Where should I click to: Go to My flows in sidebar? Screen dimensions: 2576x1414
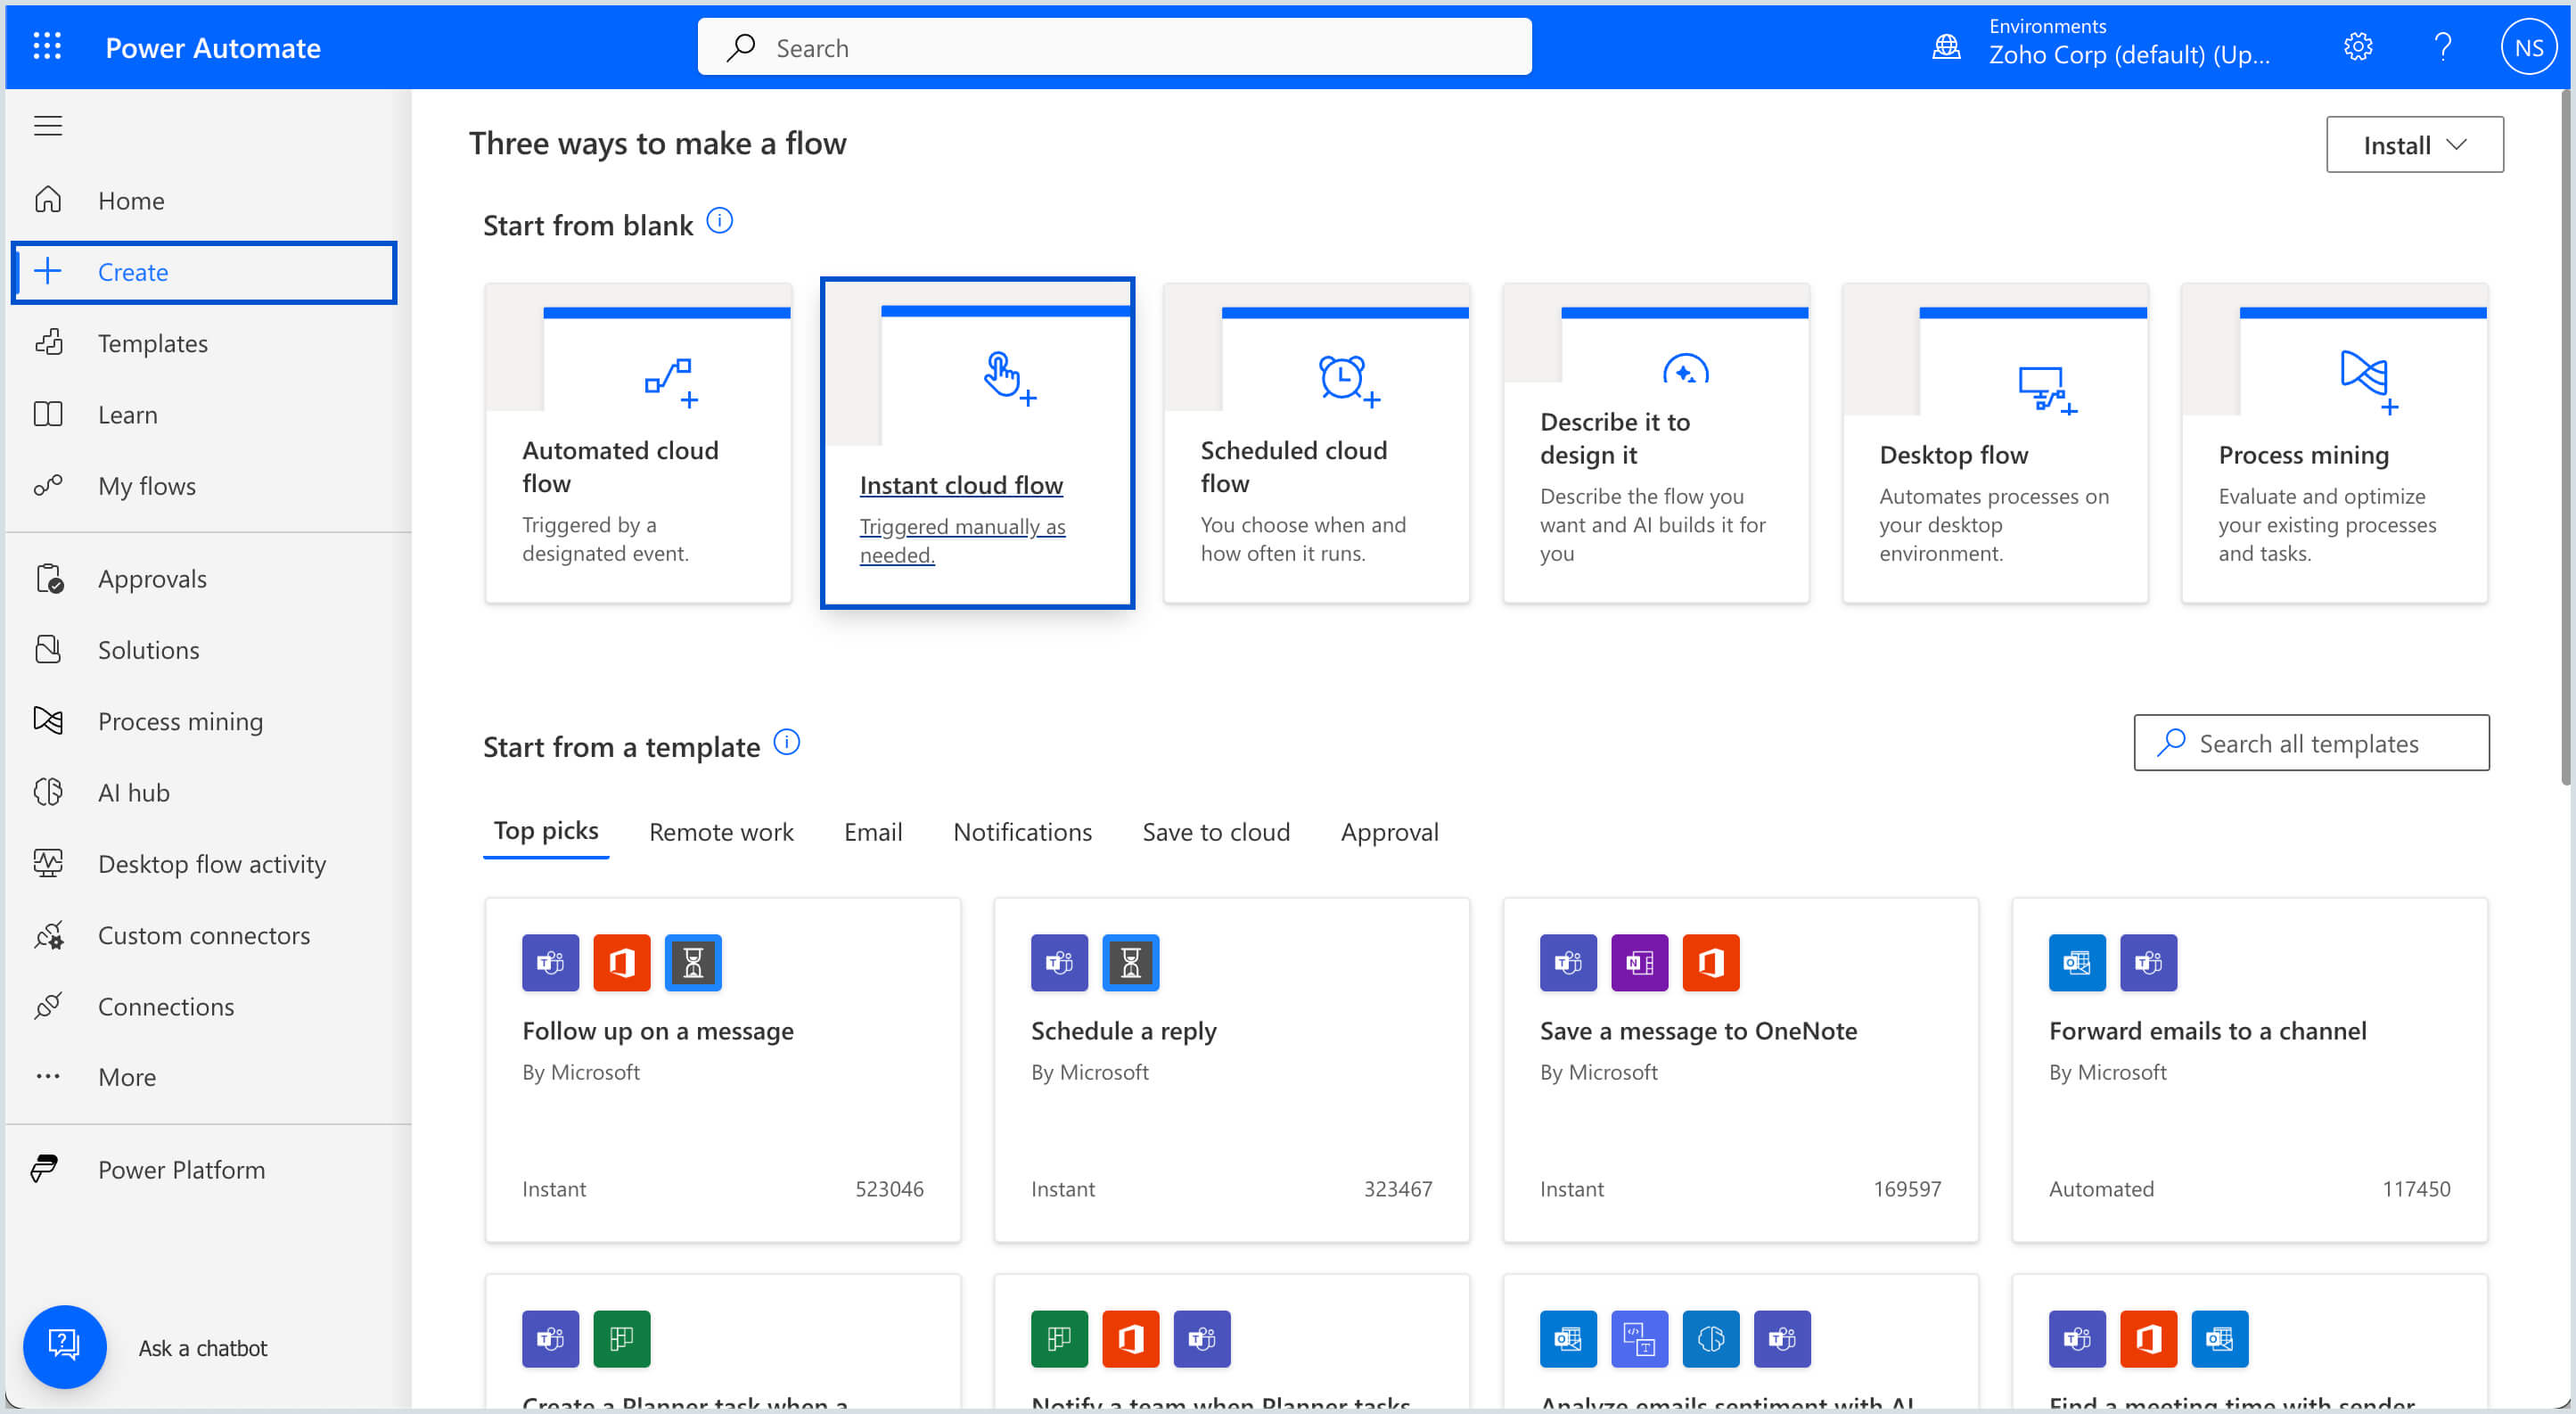(x=146, y=486)
